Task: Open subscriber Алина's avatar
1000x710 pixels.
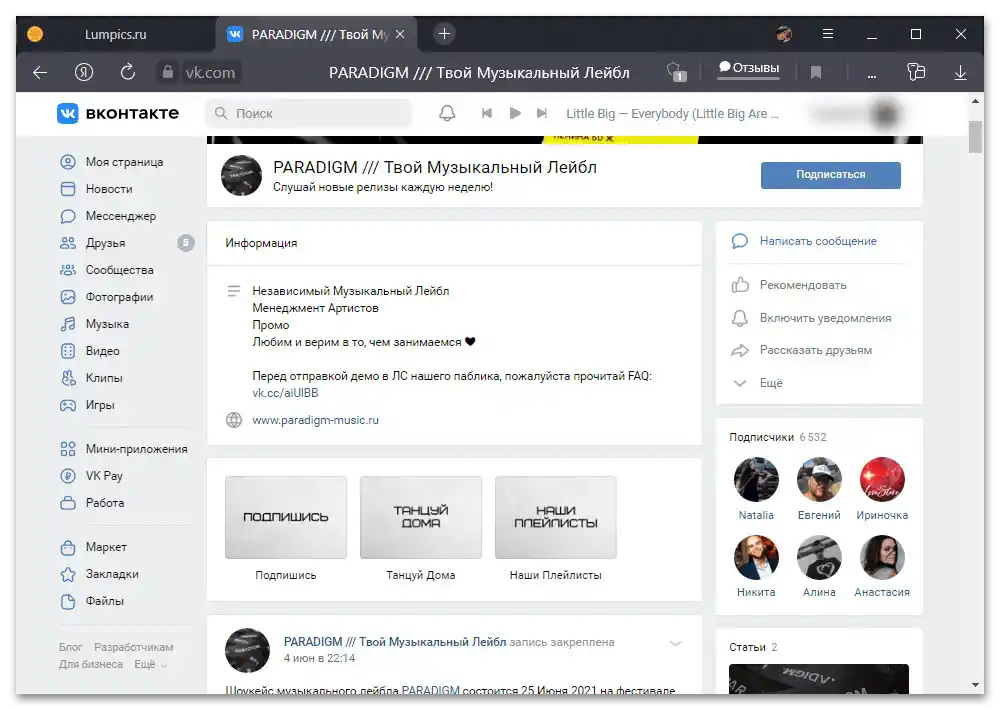Action: 819,557
